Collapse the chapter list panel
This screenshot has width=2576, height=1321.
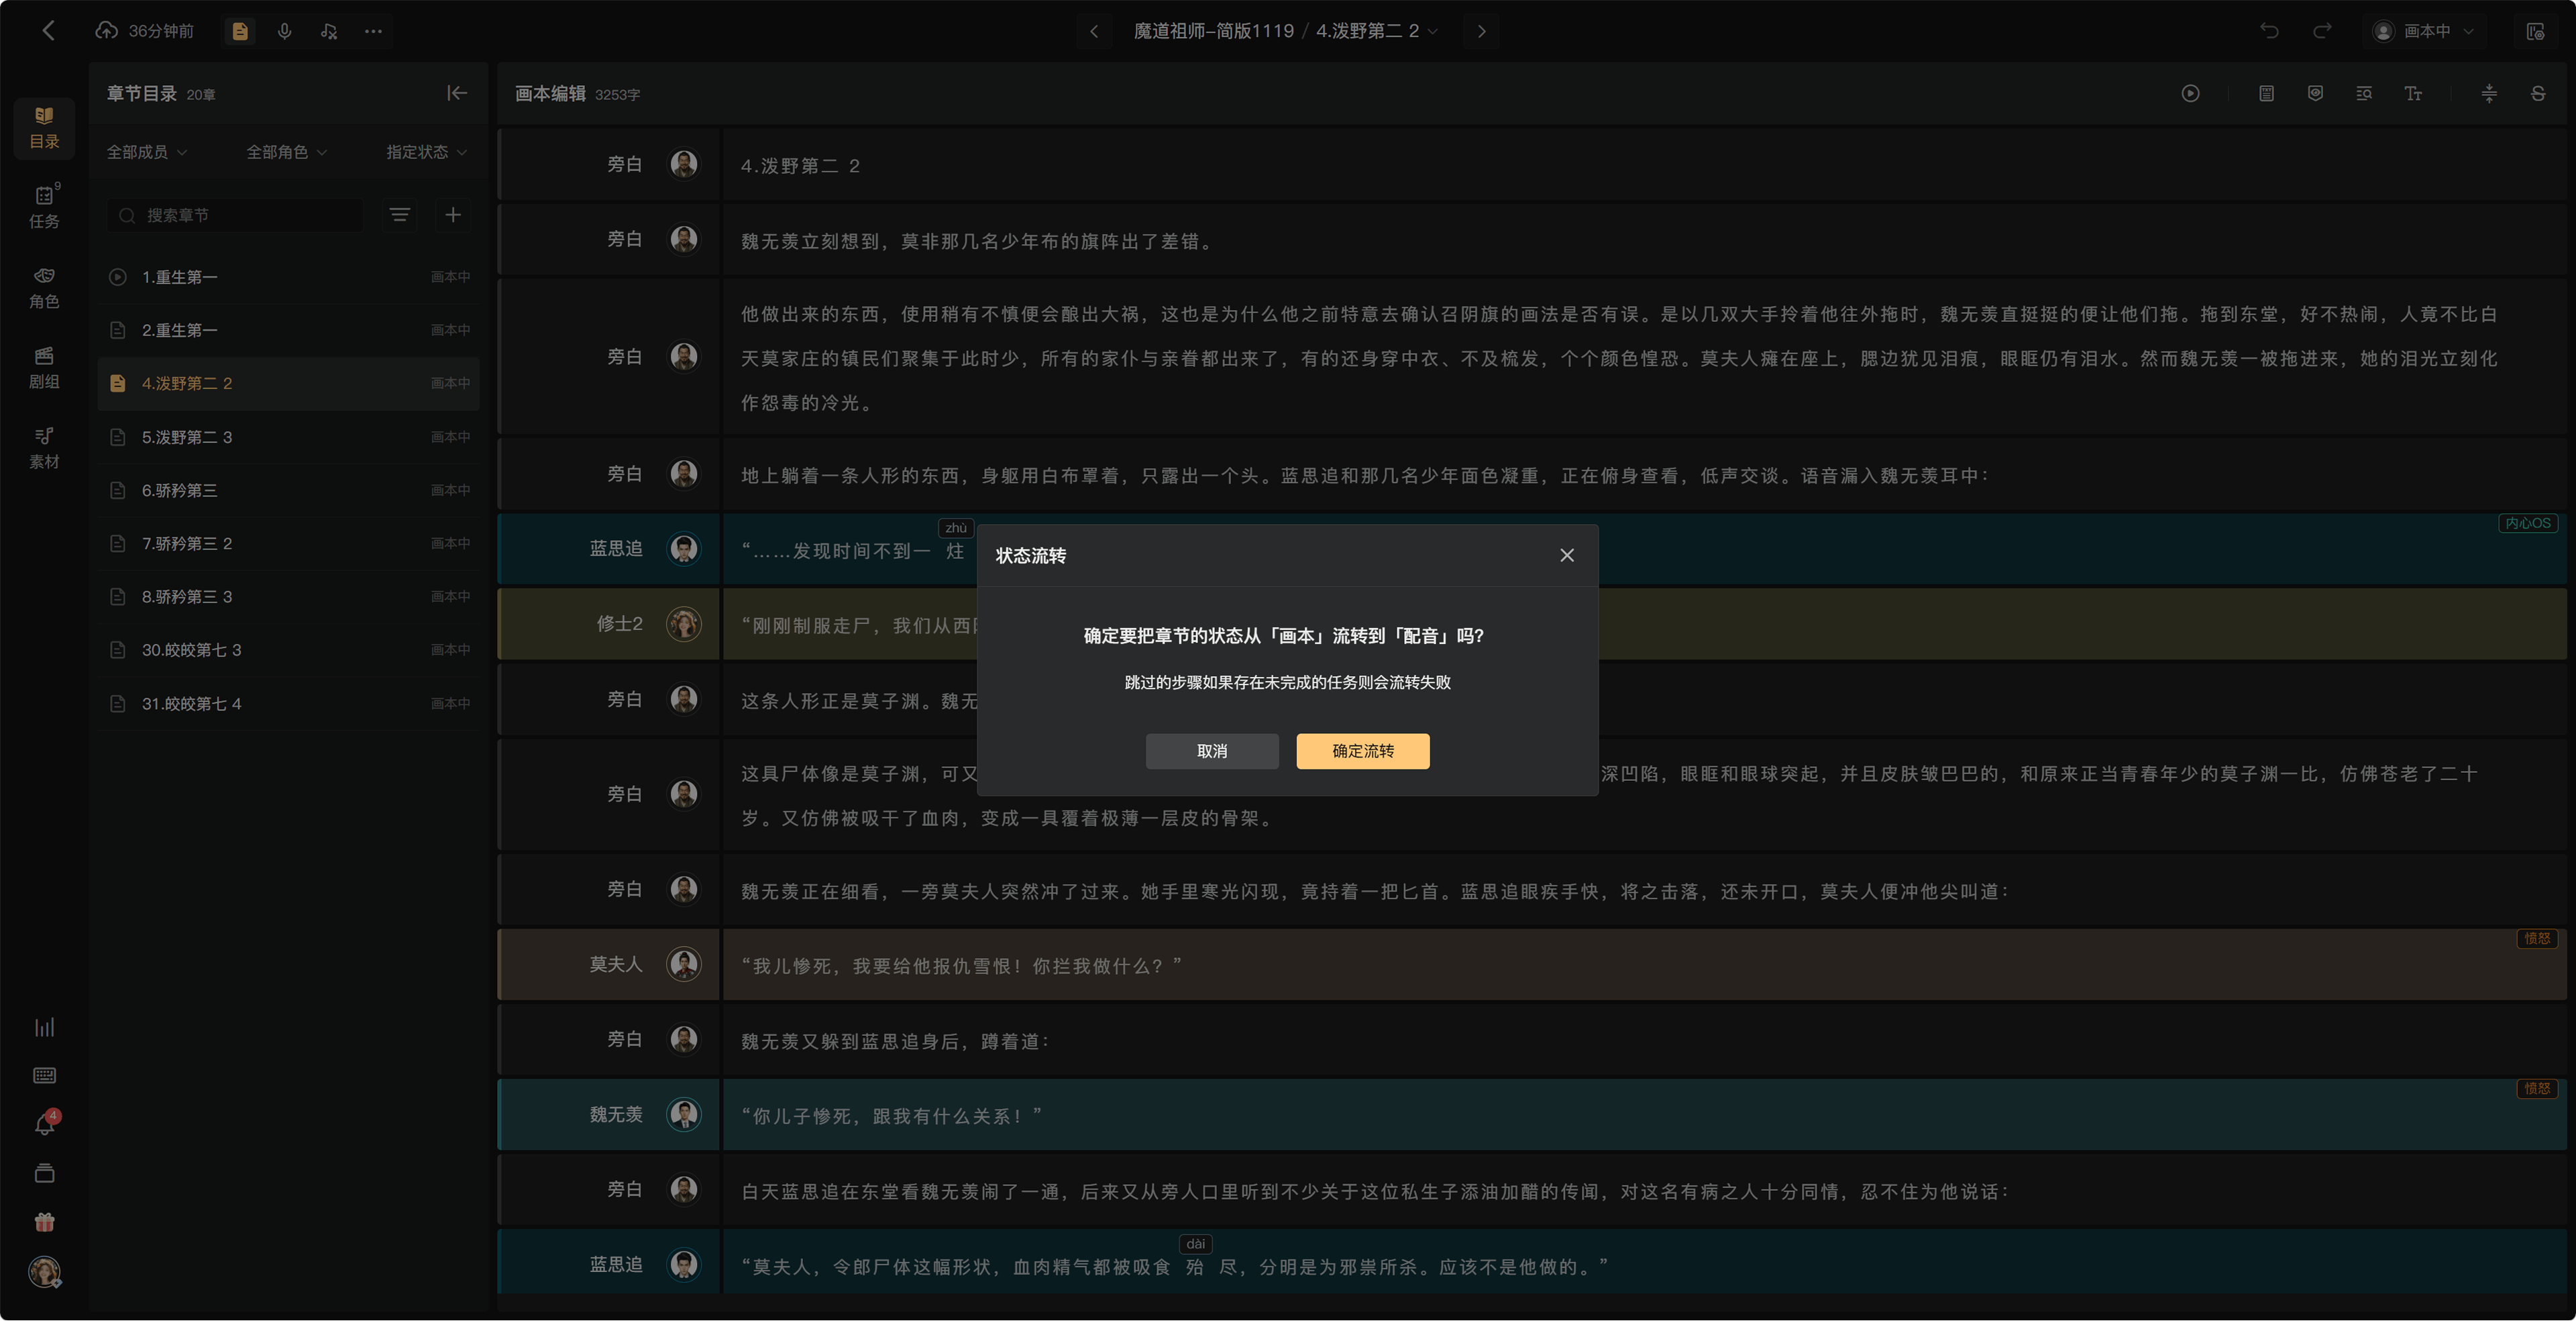(457, 93)
